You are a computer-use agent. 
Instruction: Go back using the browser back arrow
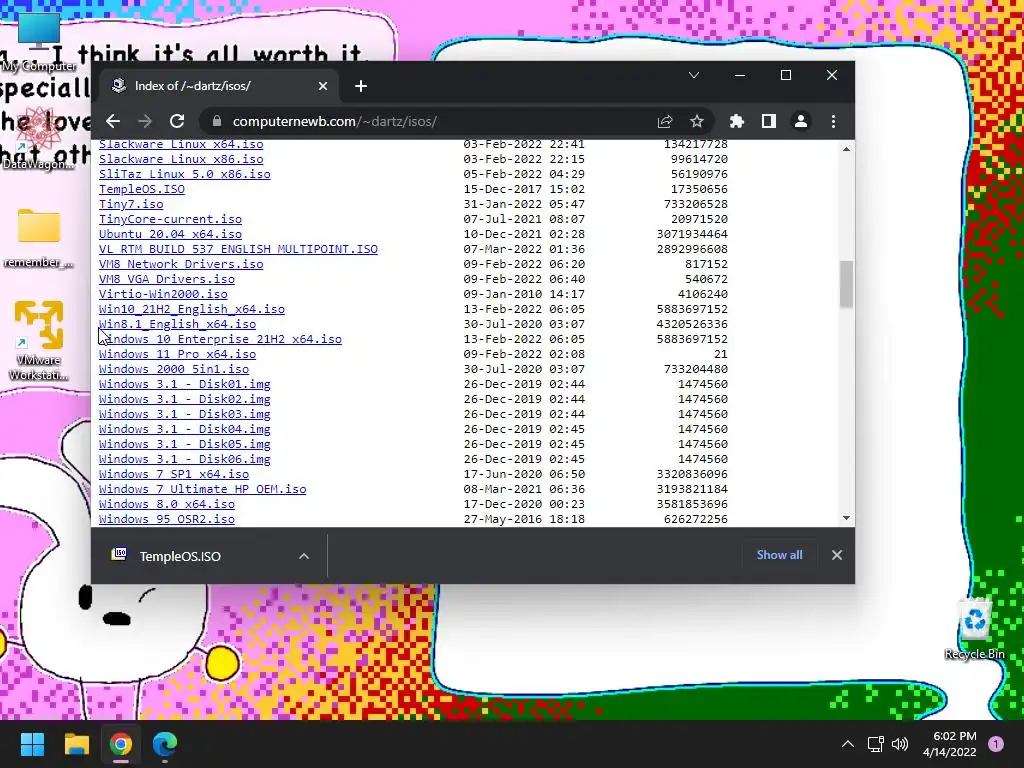tap(113, 121)
